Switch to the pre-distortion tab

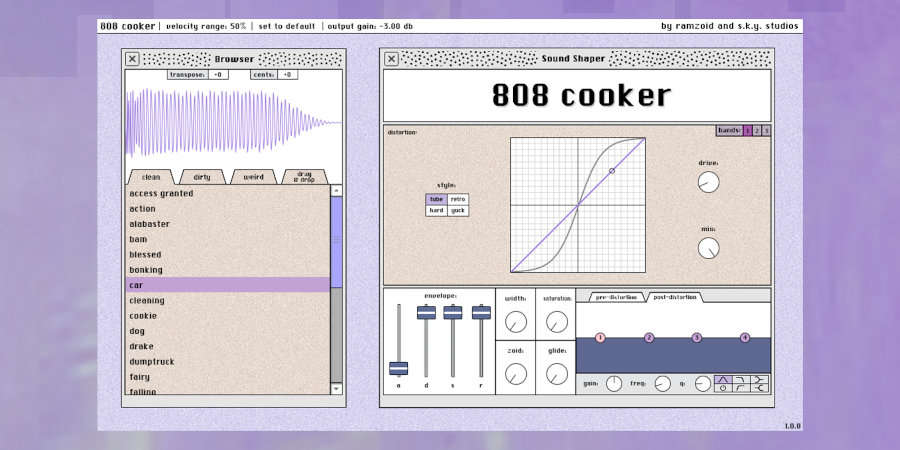pyautogui.click(x=615, y=297)
